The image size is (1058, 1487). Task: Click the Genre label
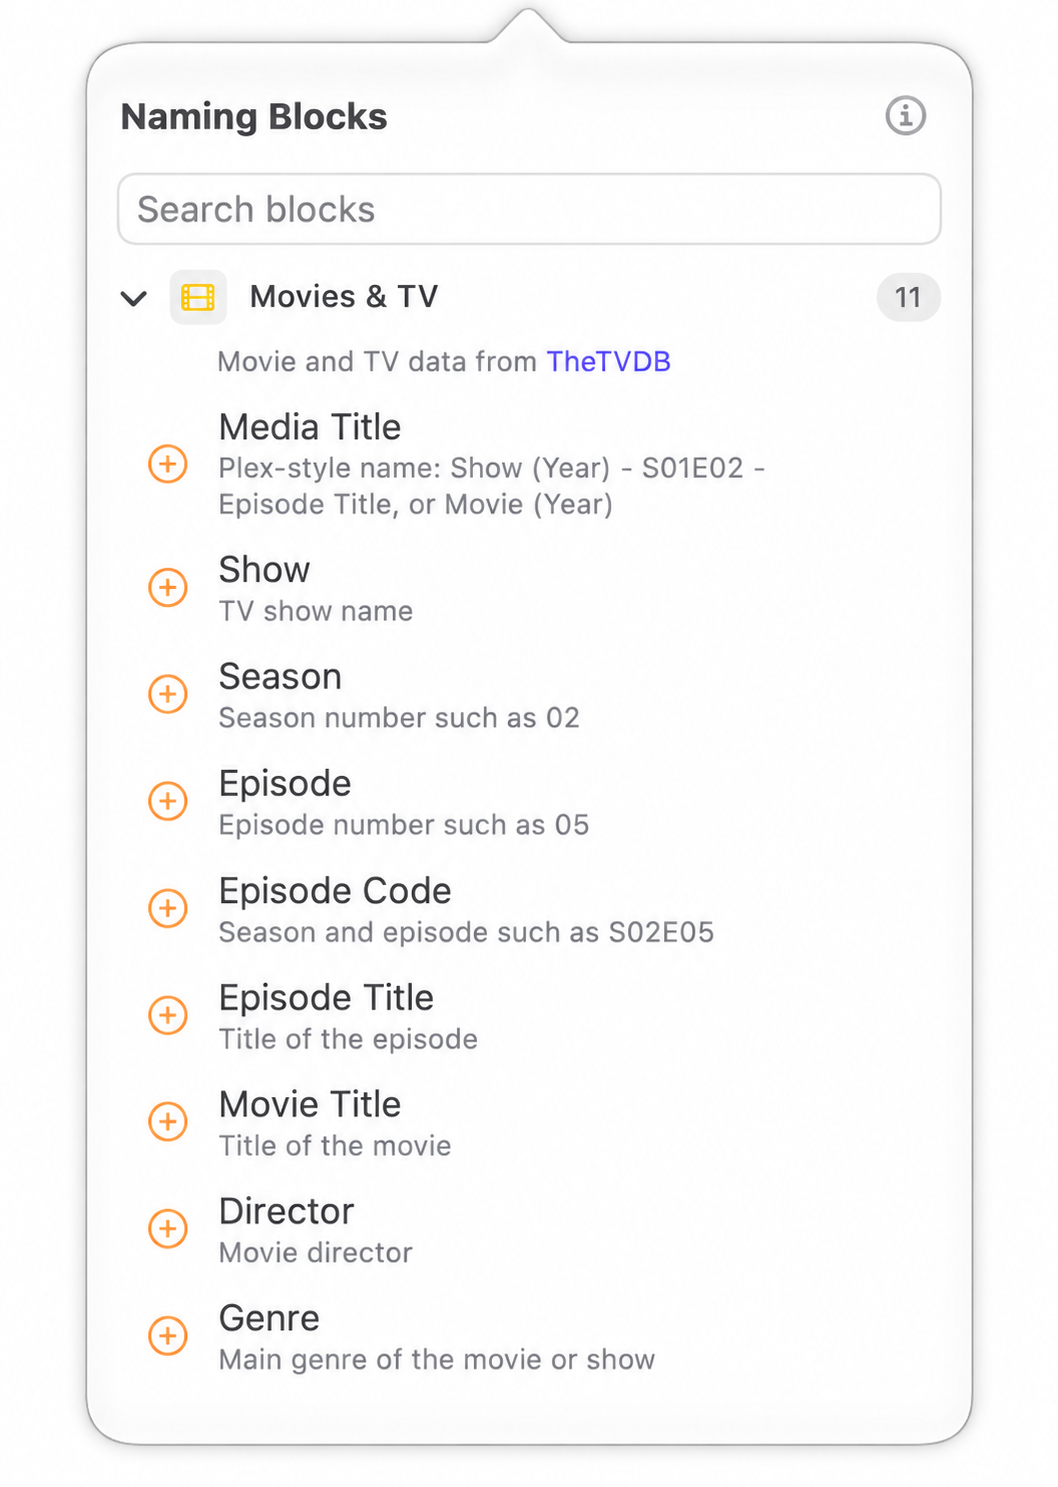click(x=269, y=1318)
